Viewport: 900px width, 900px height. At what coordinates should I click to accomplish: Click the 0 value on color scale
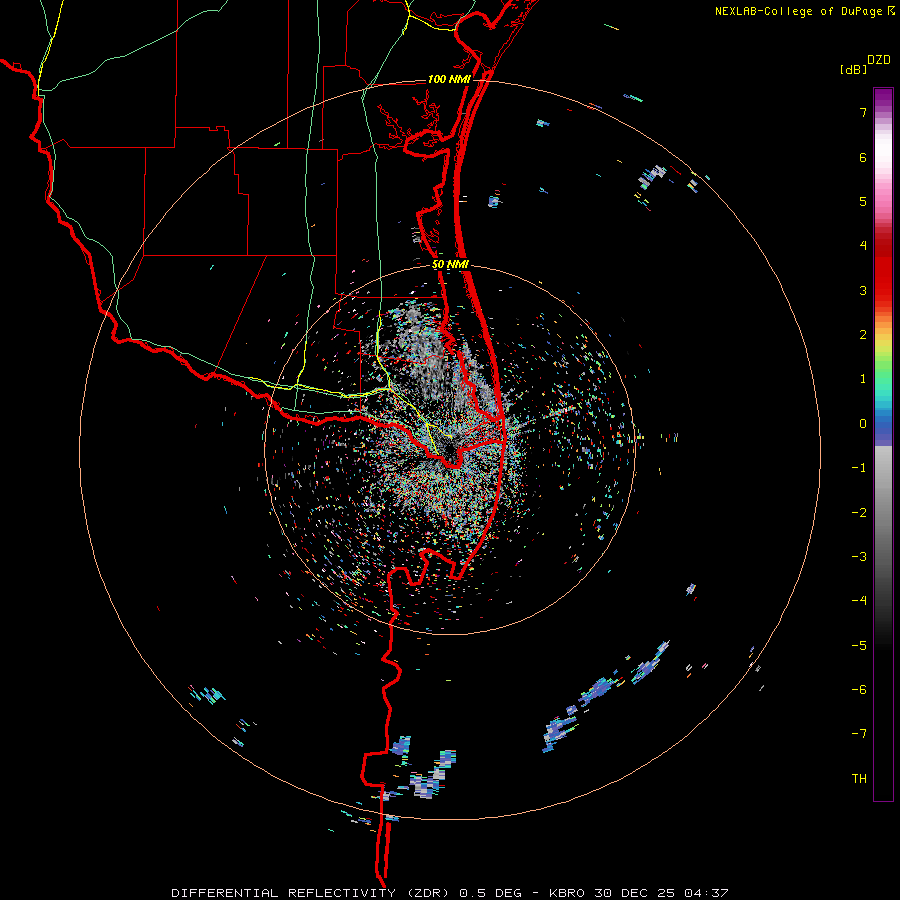[863, 424]
